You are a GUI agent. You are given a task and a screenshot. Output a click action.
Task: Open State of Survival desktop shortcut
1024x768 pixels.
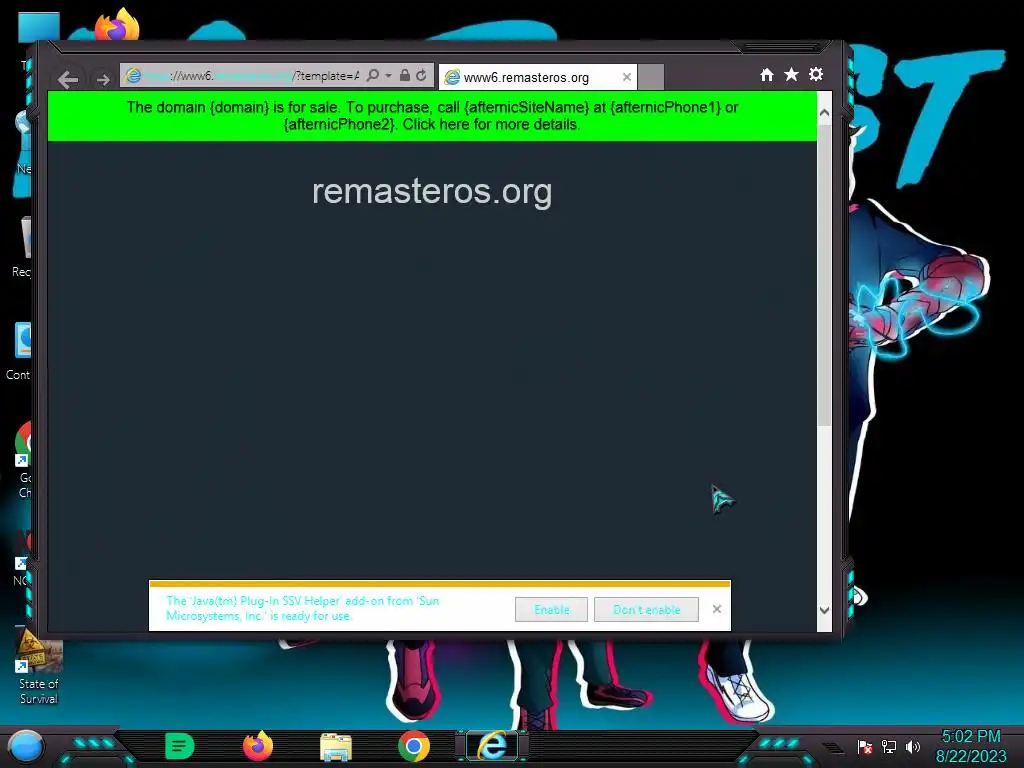point(39,667)
